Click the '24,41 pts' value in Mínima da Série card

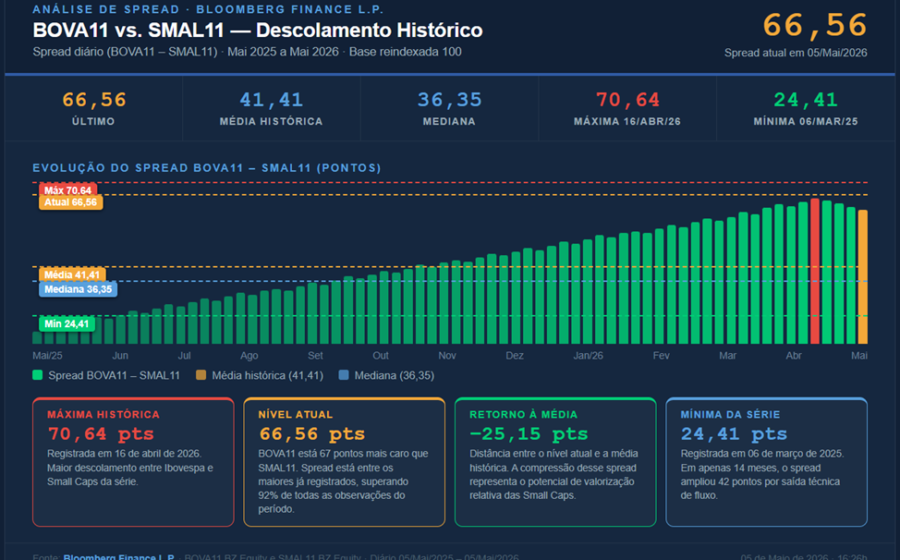[x=734, y=434]
